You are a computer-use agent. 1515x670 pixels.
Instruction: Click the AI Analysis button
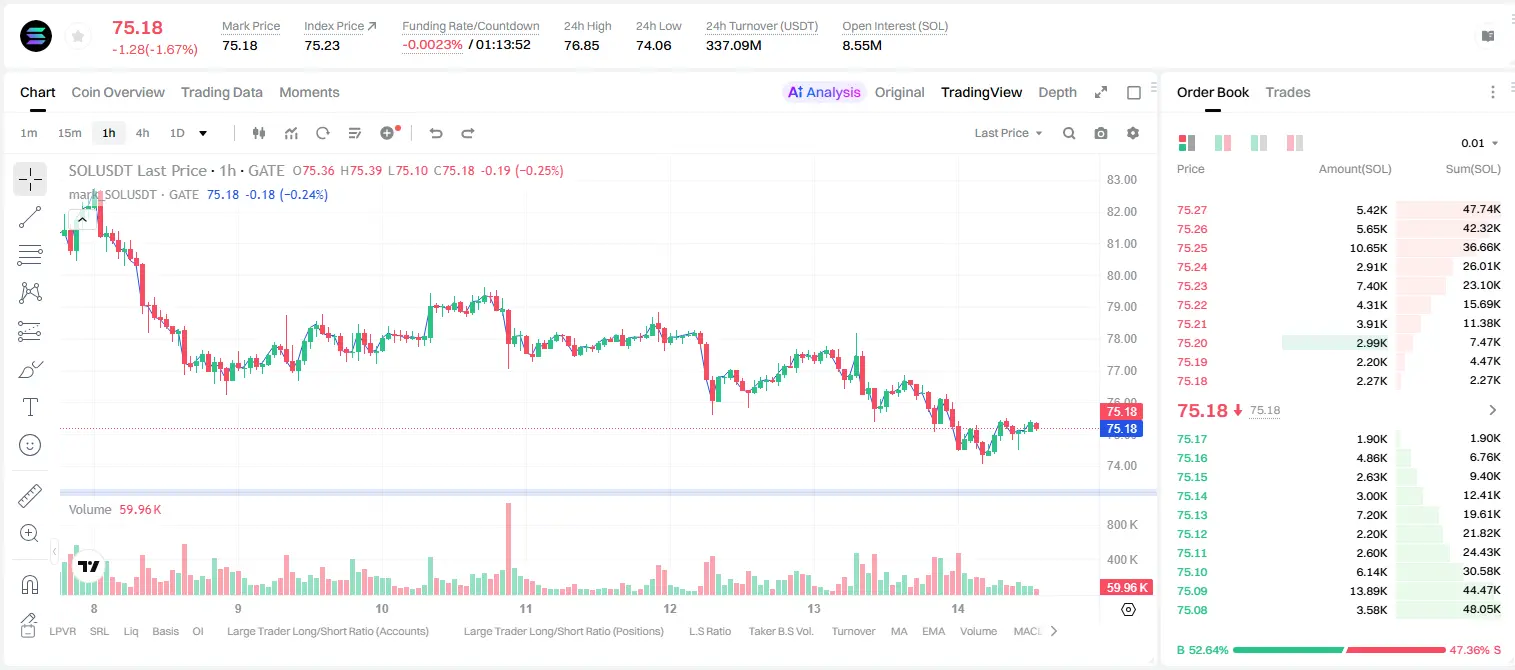coord(824,92)
